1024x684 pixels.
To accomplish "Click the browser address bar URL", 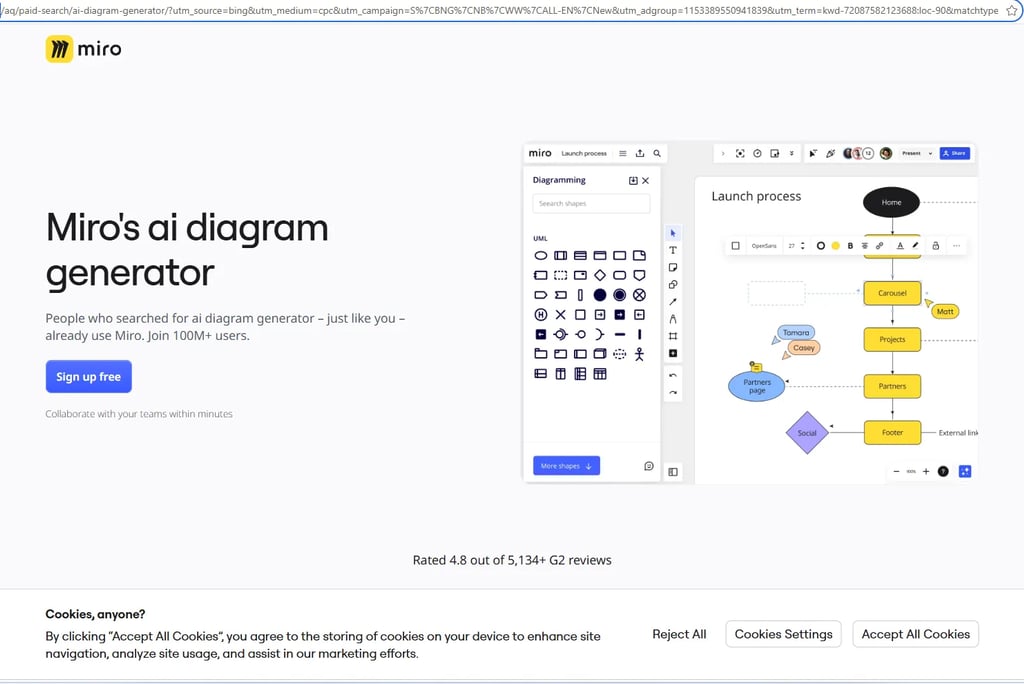I will tap(499, 10).
